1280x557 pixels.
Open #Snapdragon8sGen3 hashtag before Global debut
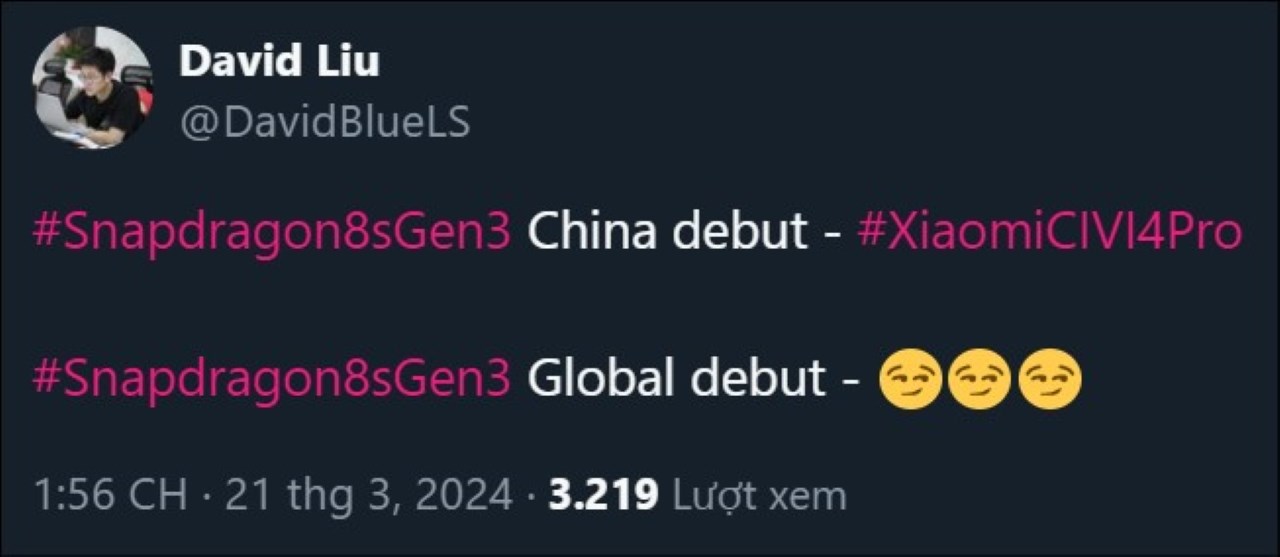(272, 379)
